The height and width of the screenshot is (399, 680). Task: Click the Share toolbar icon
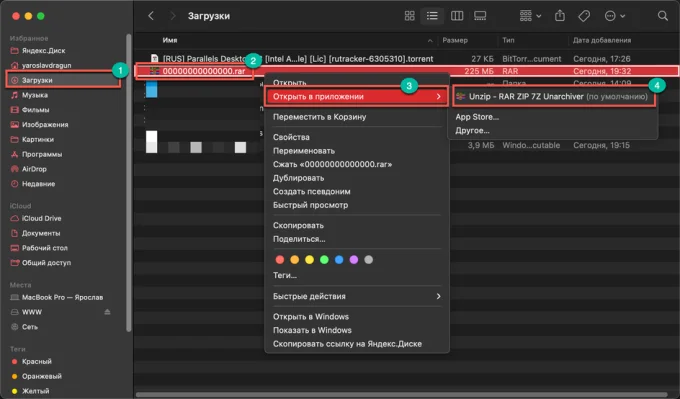pyautogui.click(x=560, y=16)
